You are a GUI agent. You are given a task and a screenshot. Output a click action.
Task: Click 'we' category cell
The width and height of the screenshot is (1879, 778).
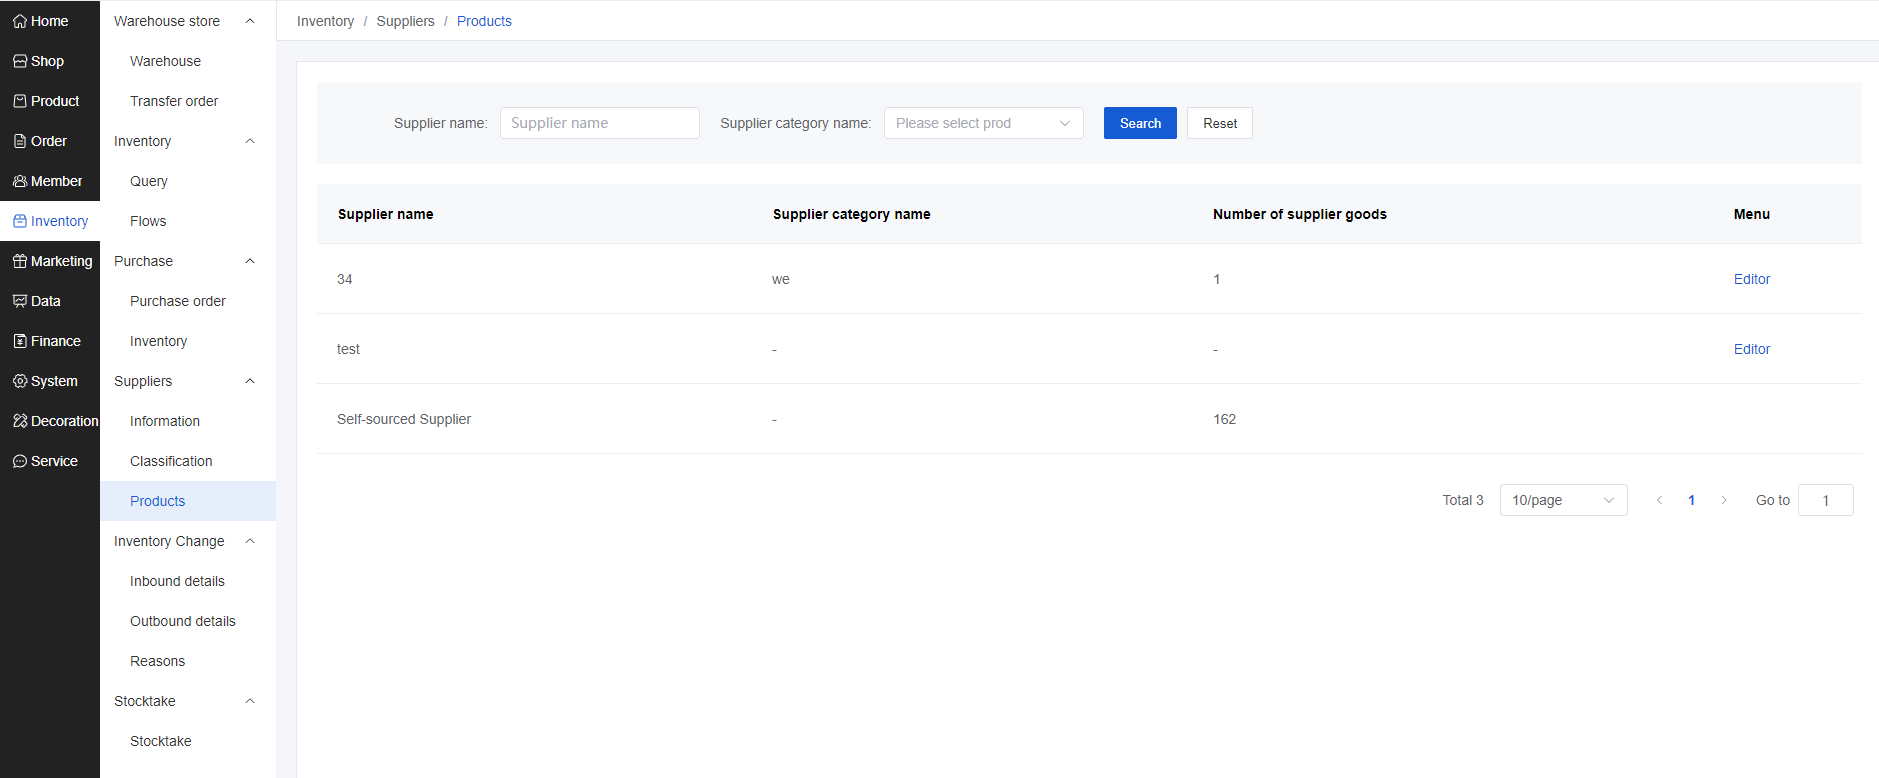pos(781,279)
